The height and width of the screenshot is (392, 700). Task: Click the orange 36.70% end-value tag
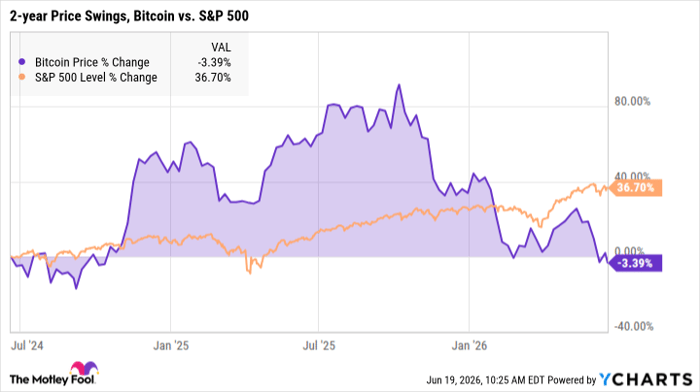635,188
